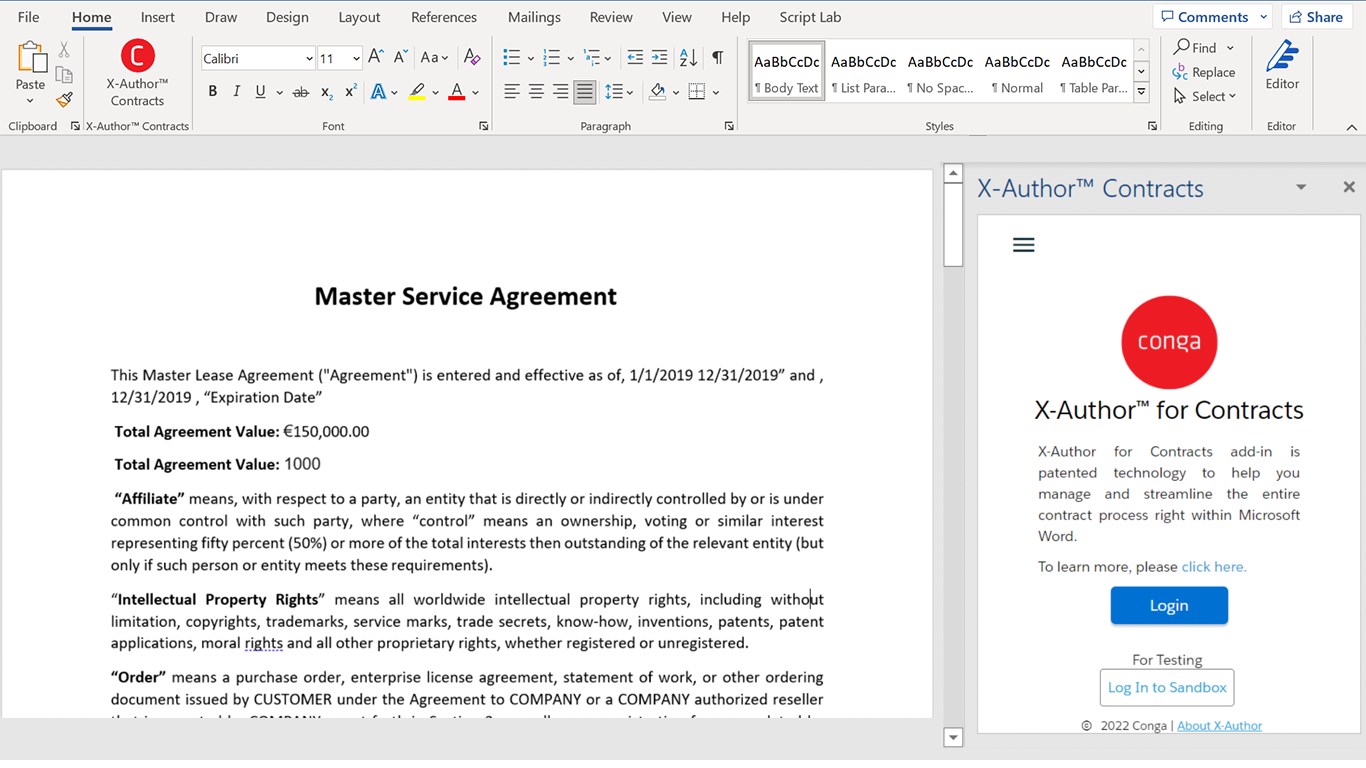
Task: Select the Format Painter brush
Action: click(64, 100)
